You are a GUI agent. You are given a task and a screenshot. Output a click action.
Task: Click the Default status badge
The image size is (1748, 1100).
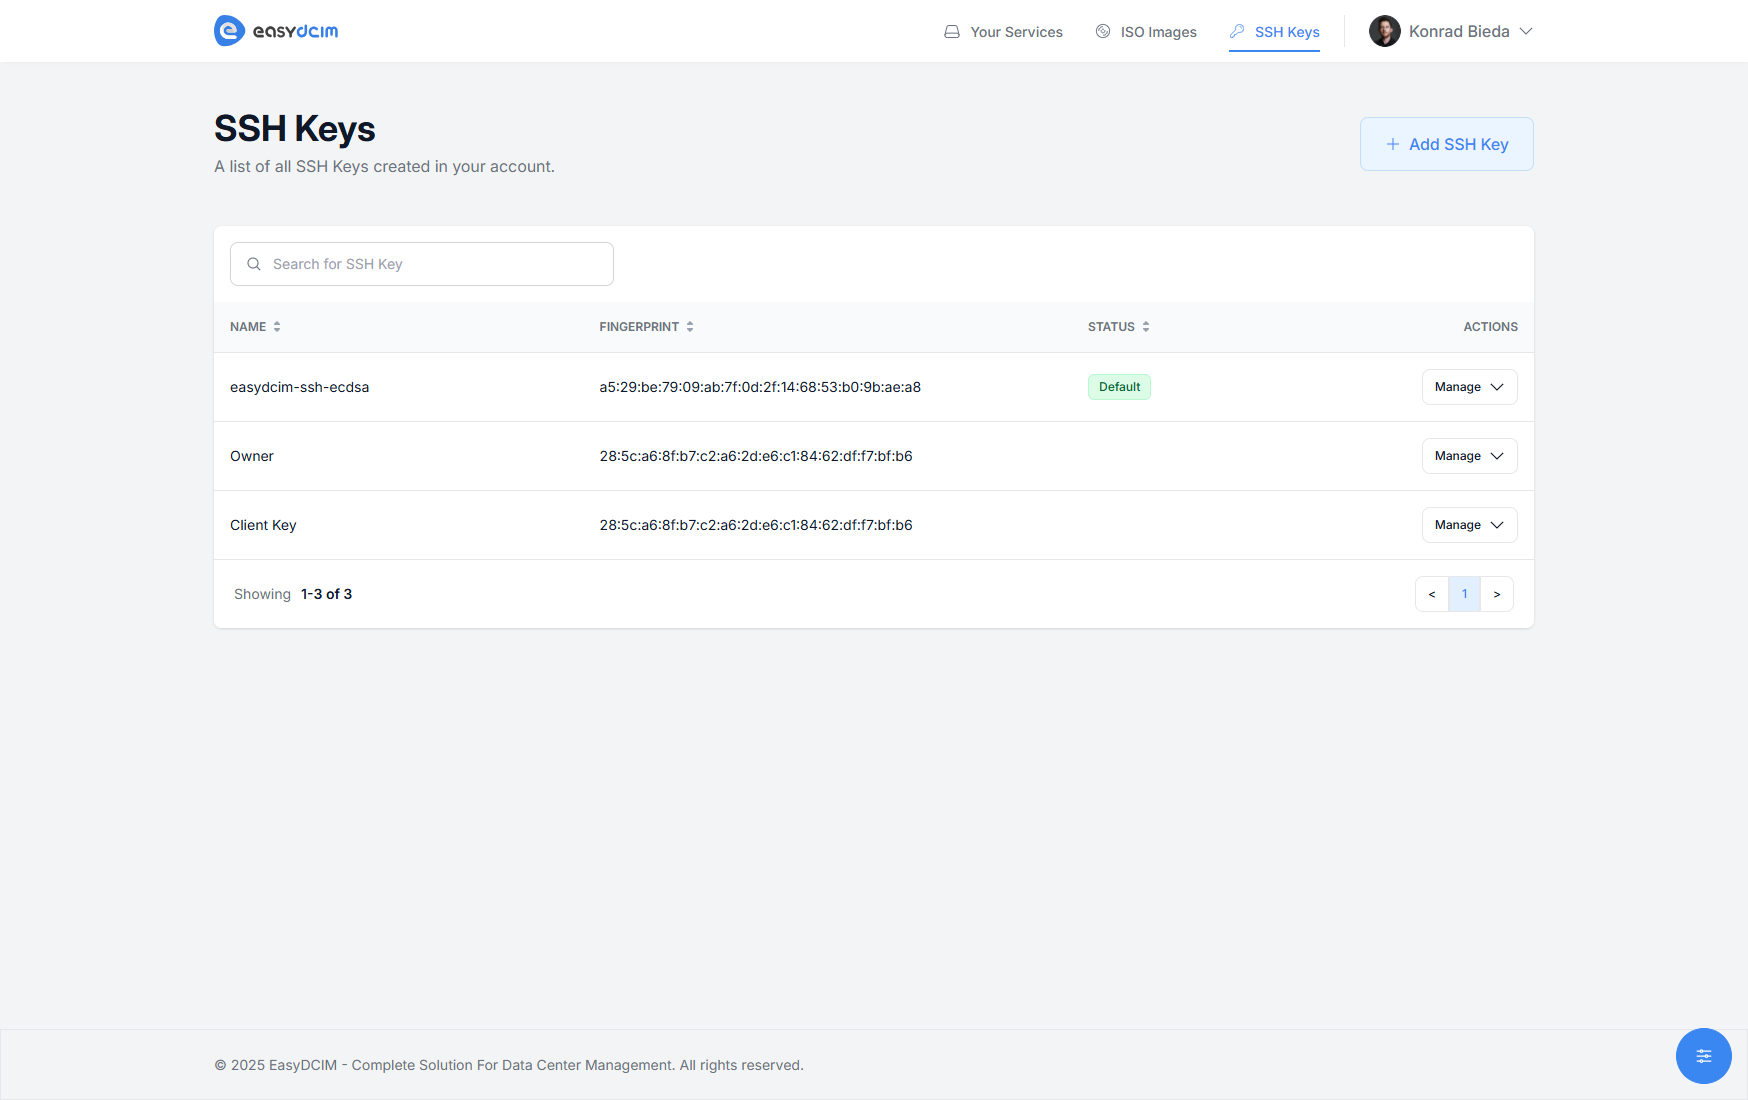coord(1119,386)
